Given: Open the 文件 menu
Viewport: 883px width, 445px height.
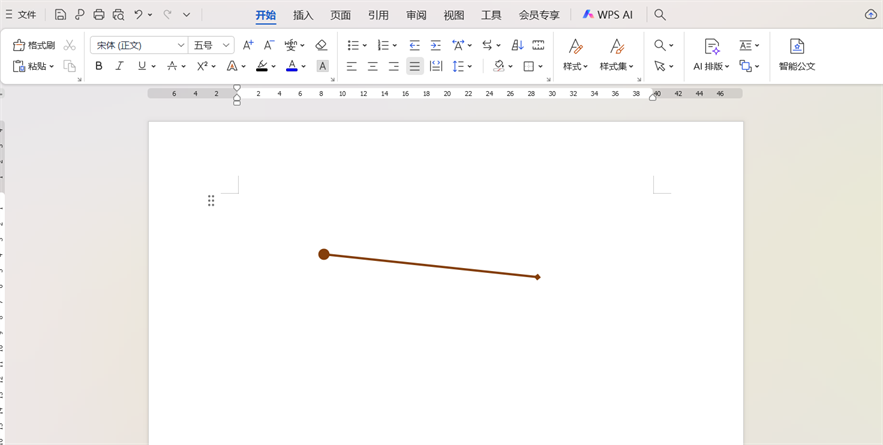Looking at the screenshot, I should 21,15.
